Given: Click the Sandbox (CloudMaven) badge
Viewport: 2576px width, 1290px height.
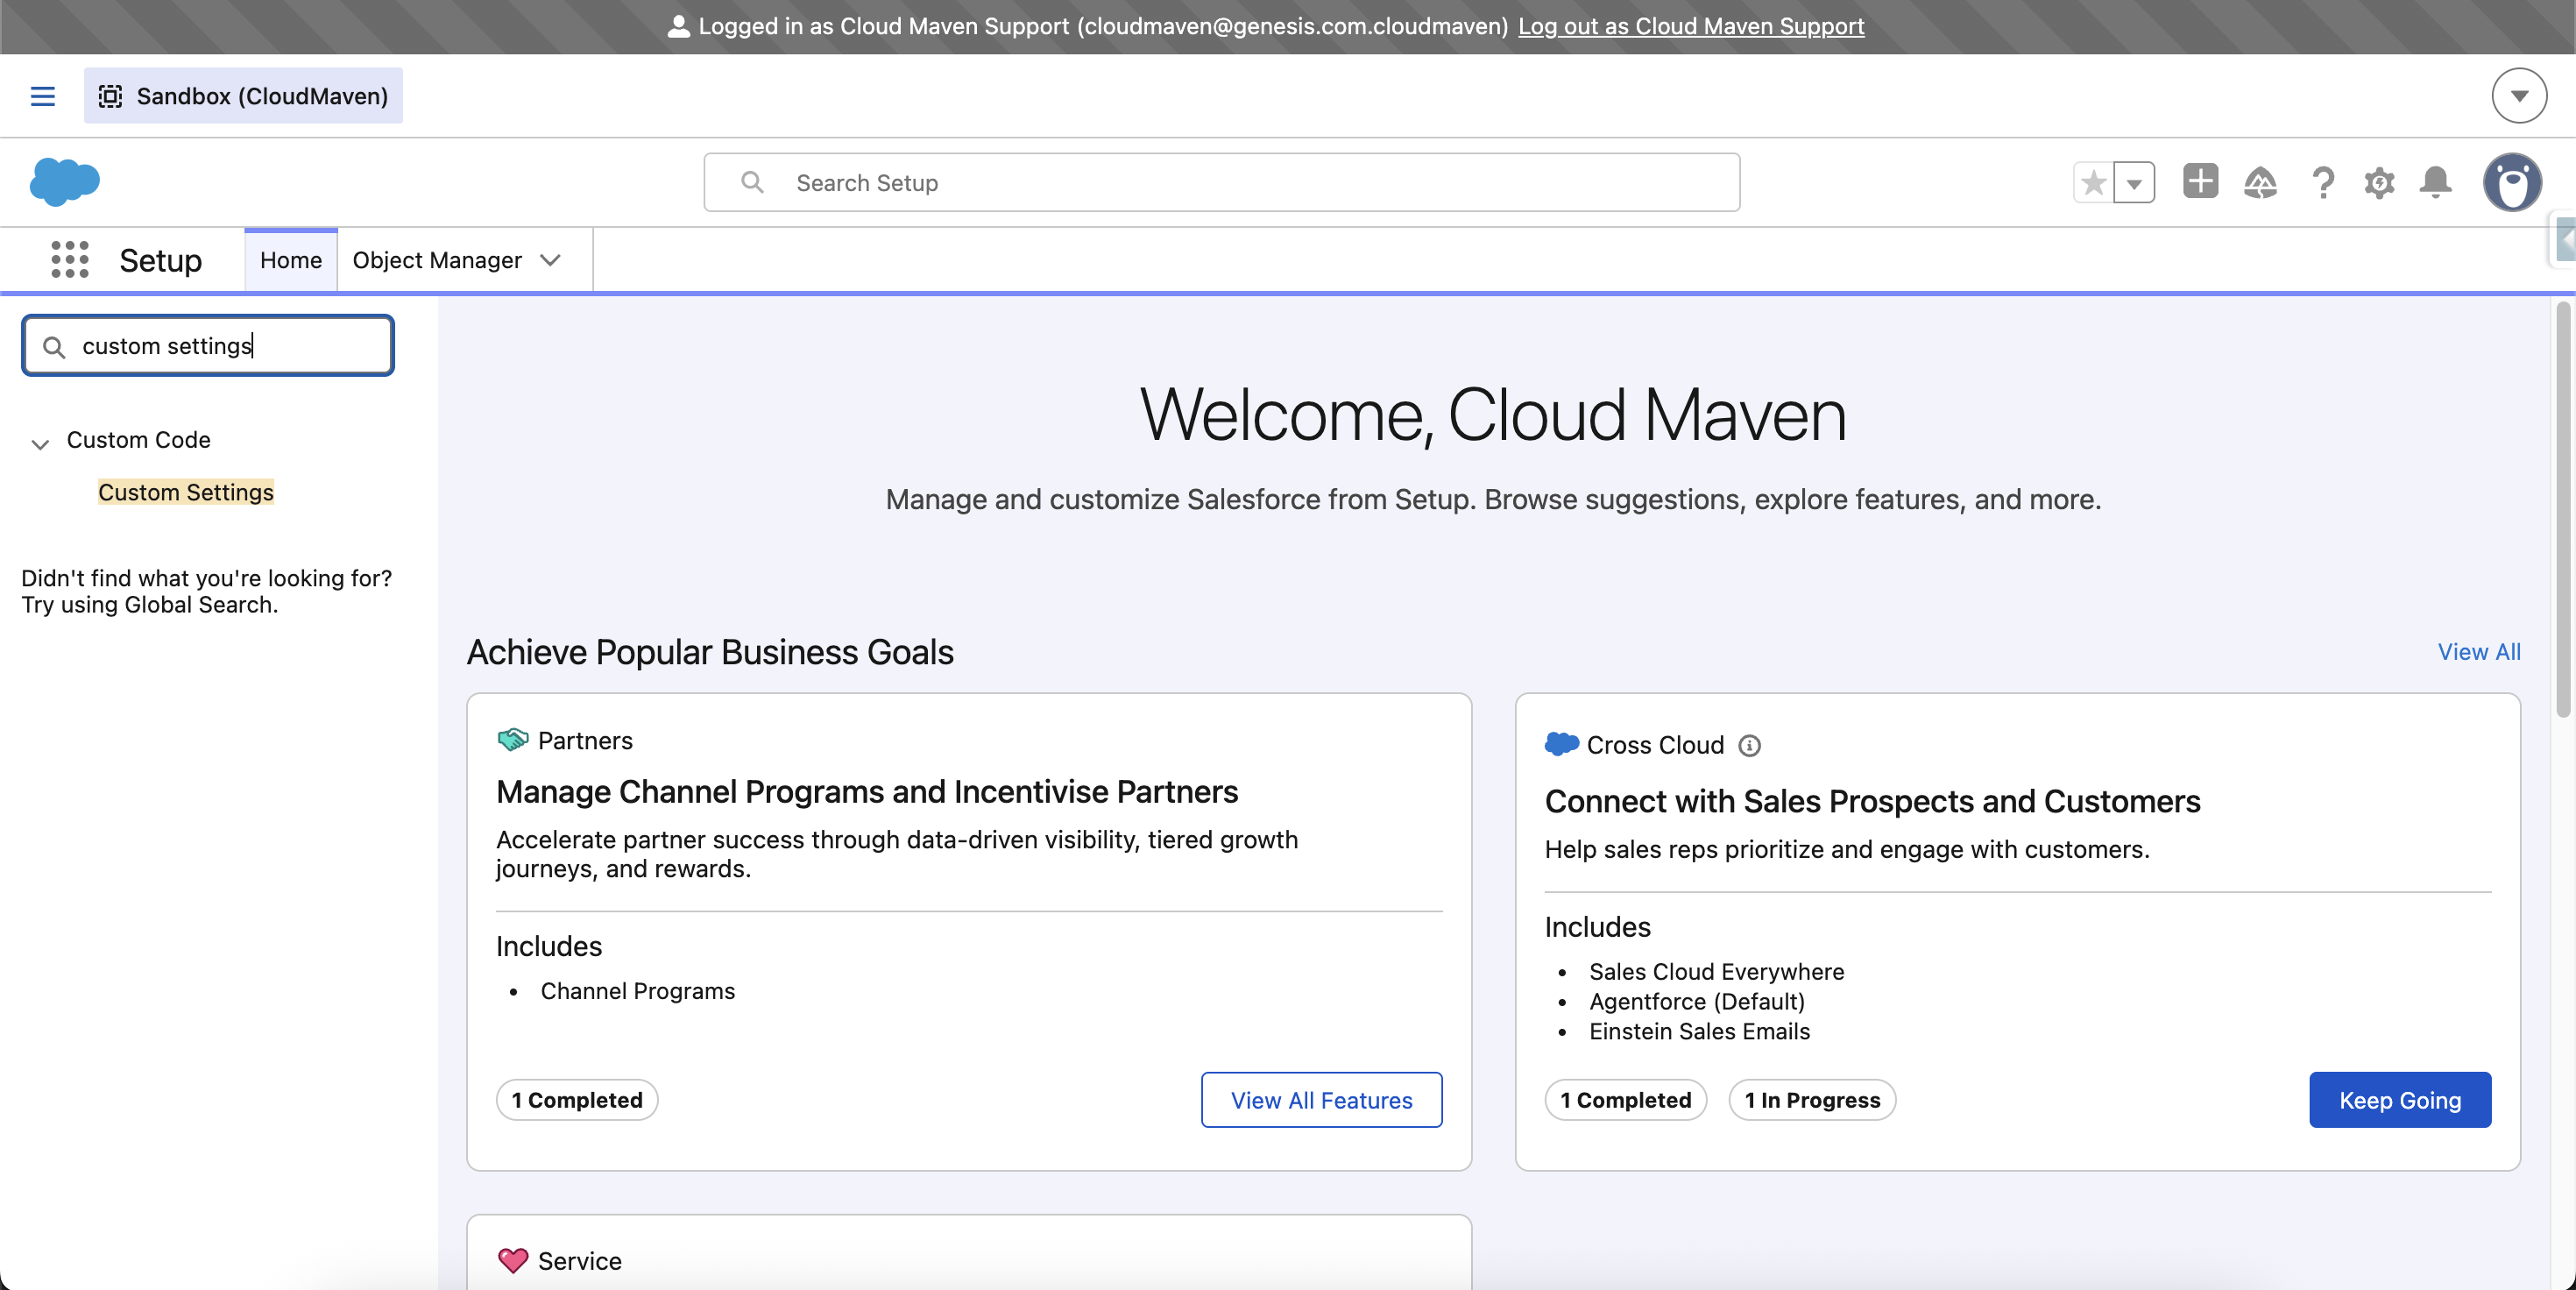Looking at the screenshot, I should click(x=243, y=96).
